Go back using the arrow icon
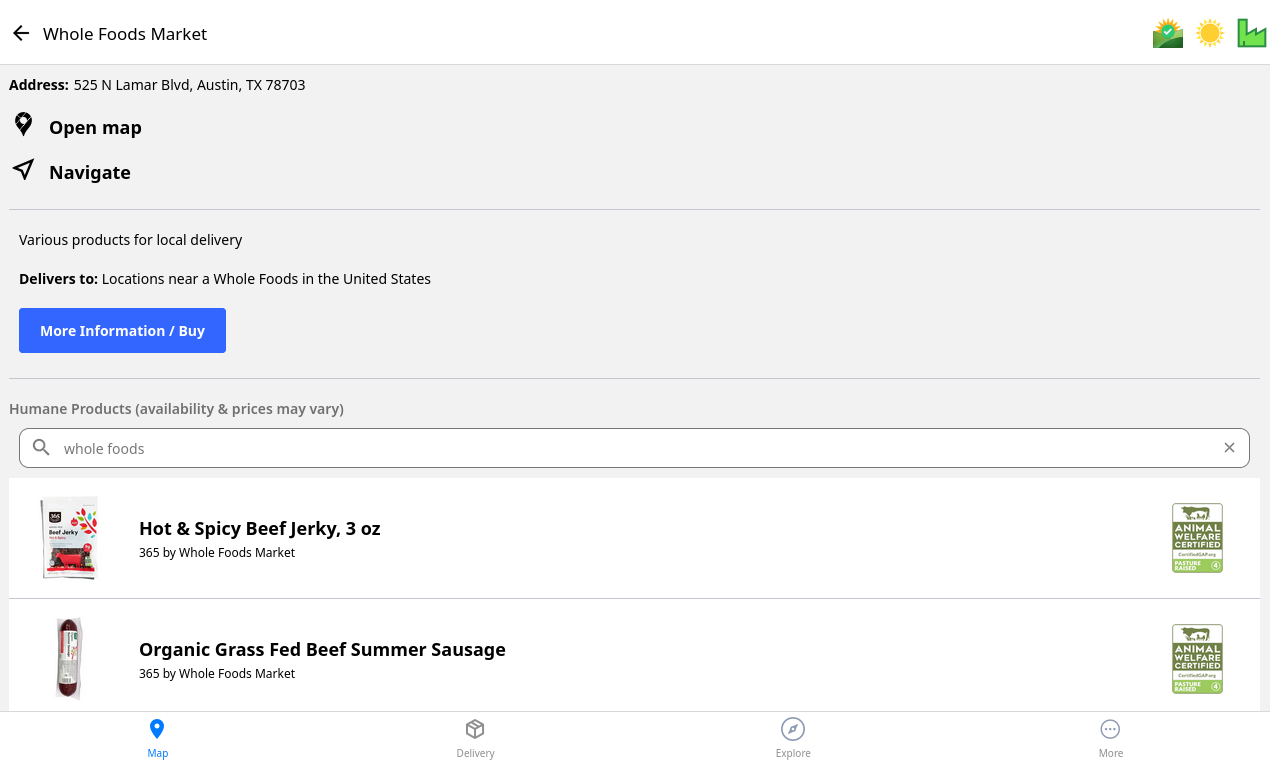This screenshot has height=760, width=1270. point(21,33)
